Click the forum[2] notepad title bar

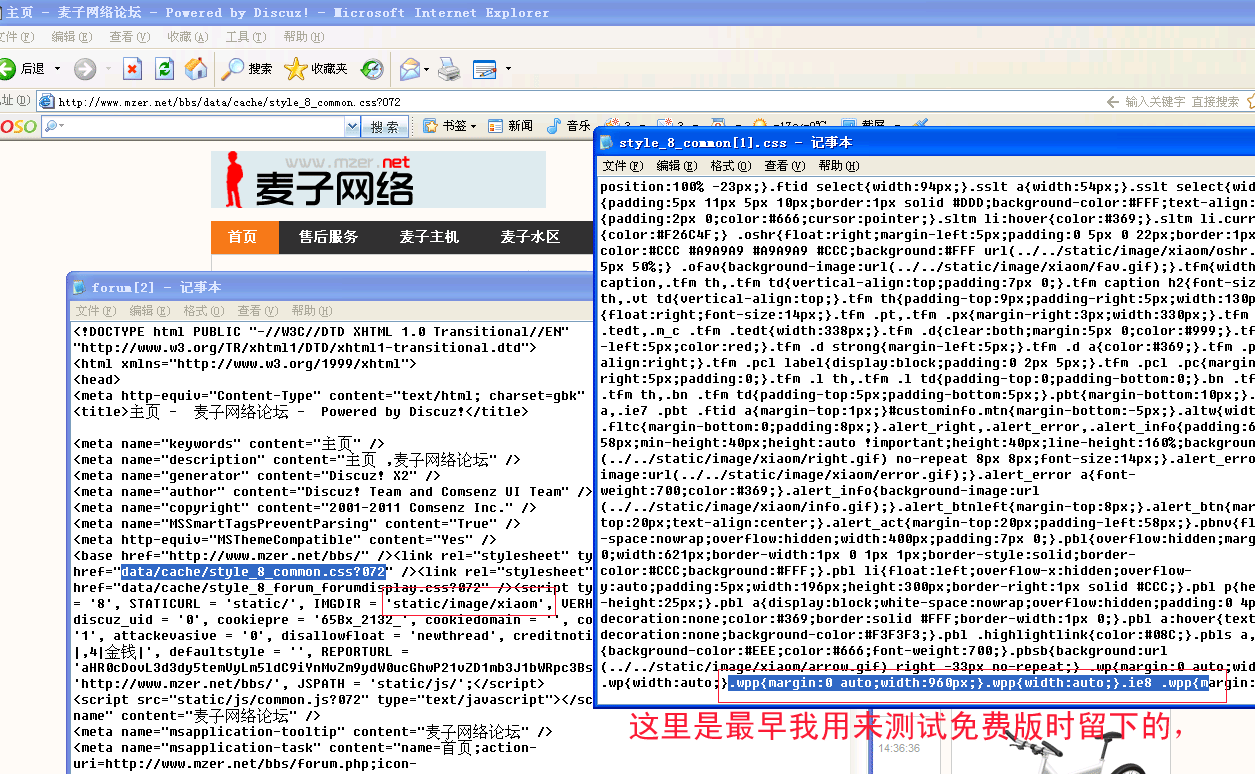pos(331,287)
